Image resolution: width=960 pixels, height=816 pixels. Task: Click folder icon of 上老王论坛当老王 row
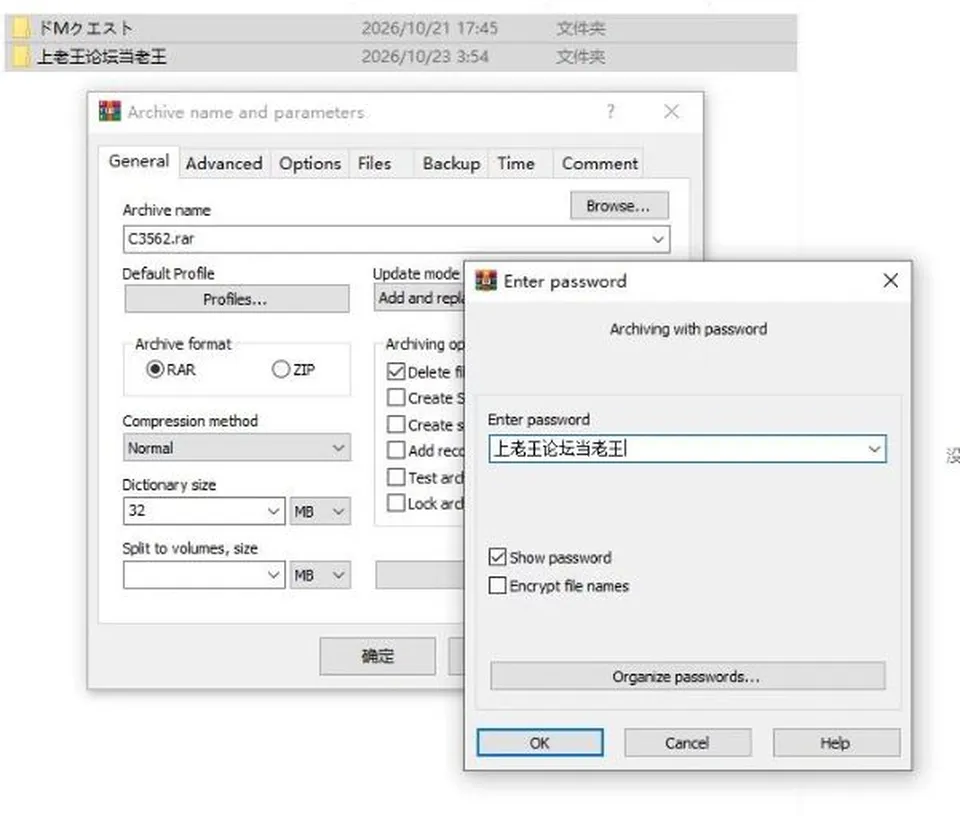click(22, 57)
